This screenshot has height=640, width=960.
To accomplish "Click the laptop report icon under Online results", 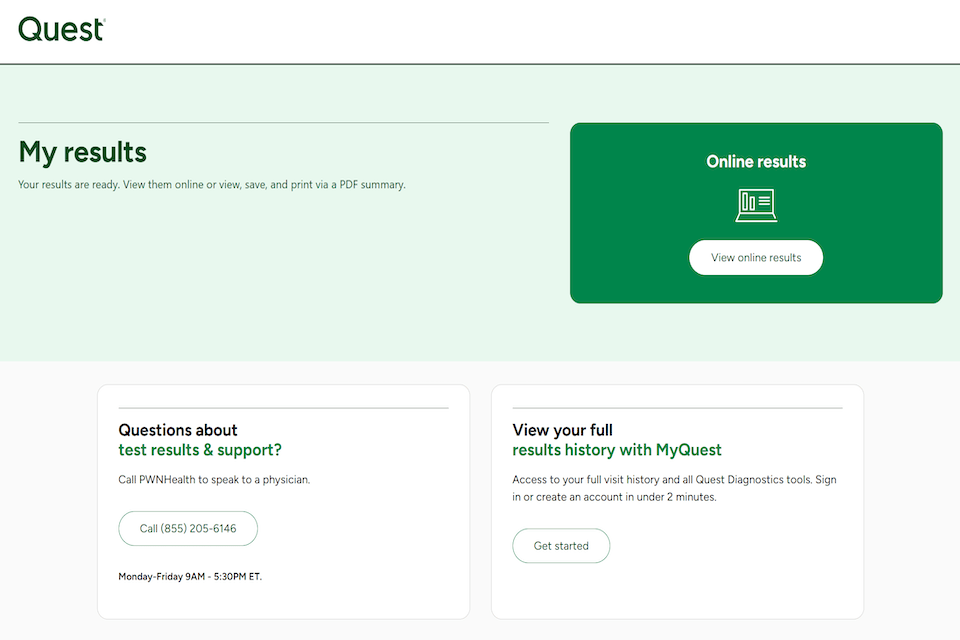I will (x=756, y=205).
